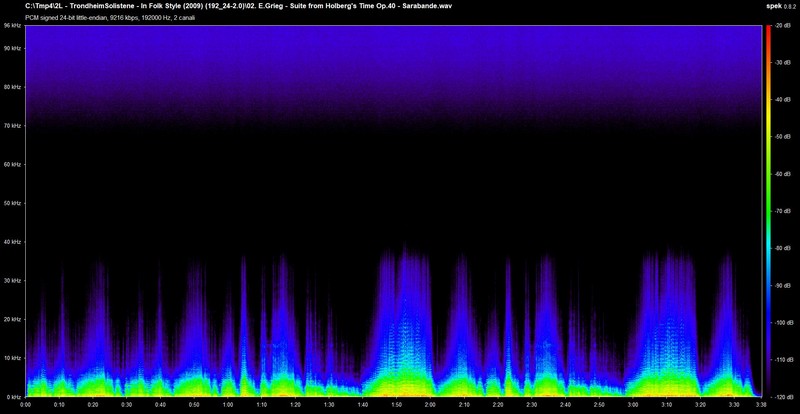Click the 2:20 time axis label
The height and width of the screenshot is (414, 800).
tap(497, 404)
